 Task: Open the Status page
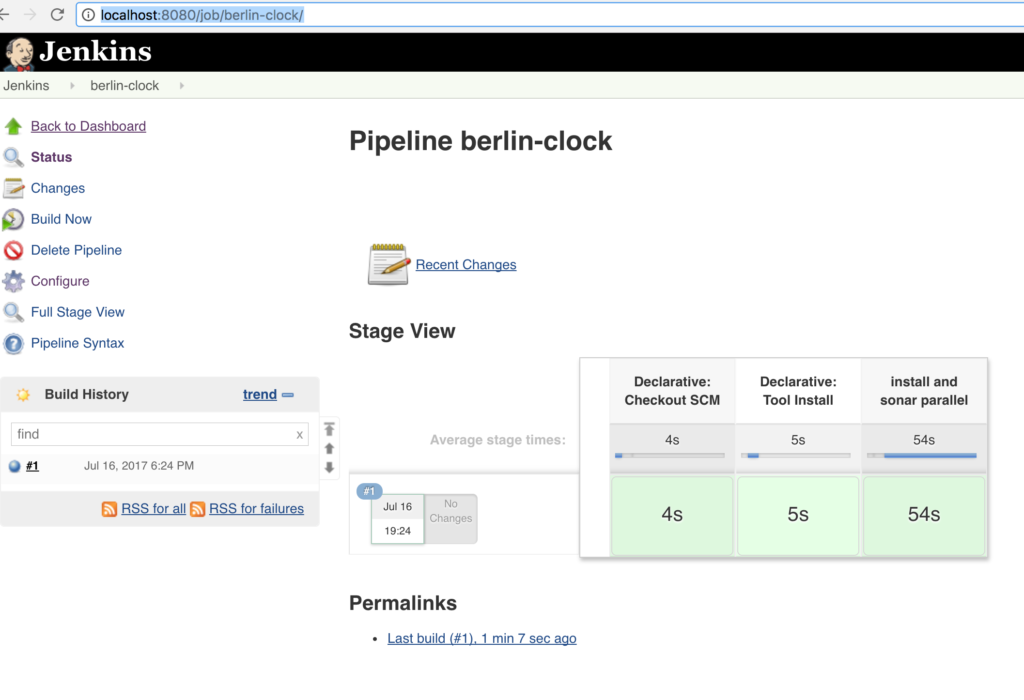[x=52, y=157]
